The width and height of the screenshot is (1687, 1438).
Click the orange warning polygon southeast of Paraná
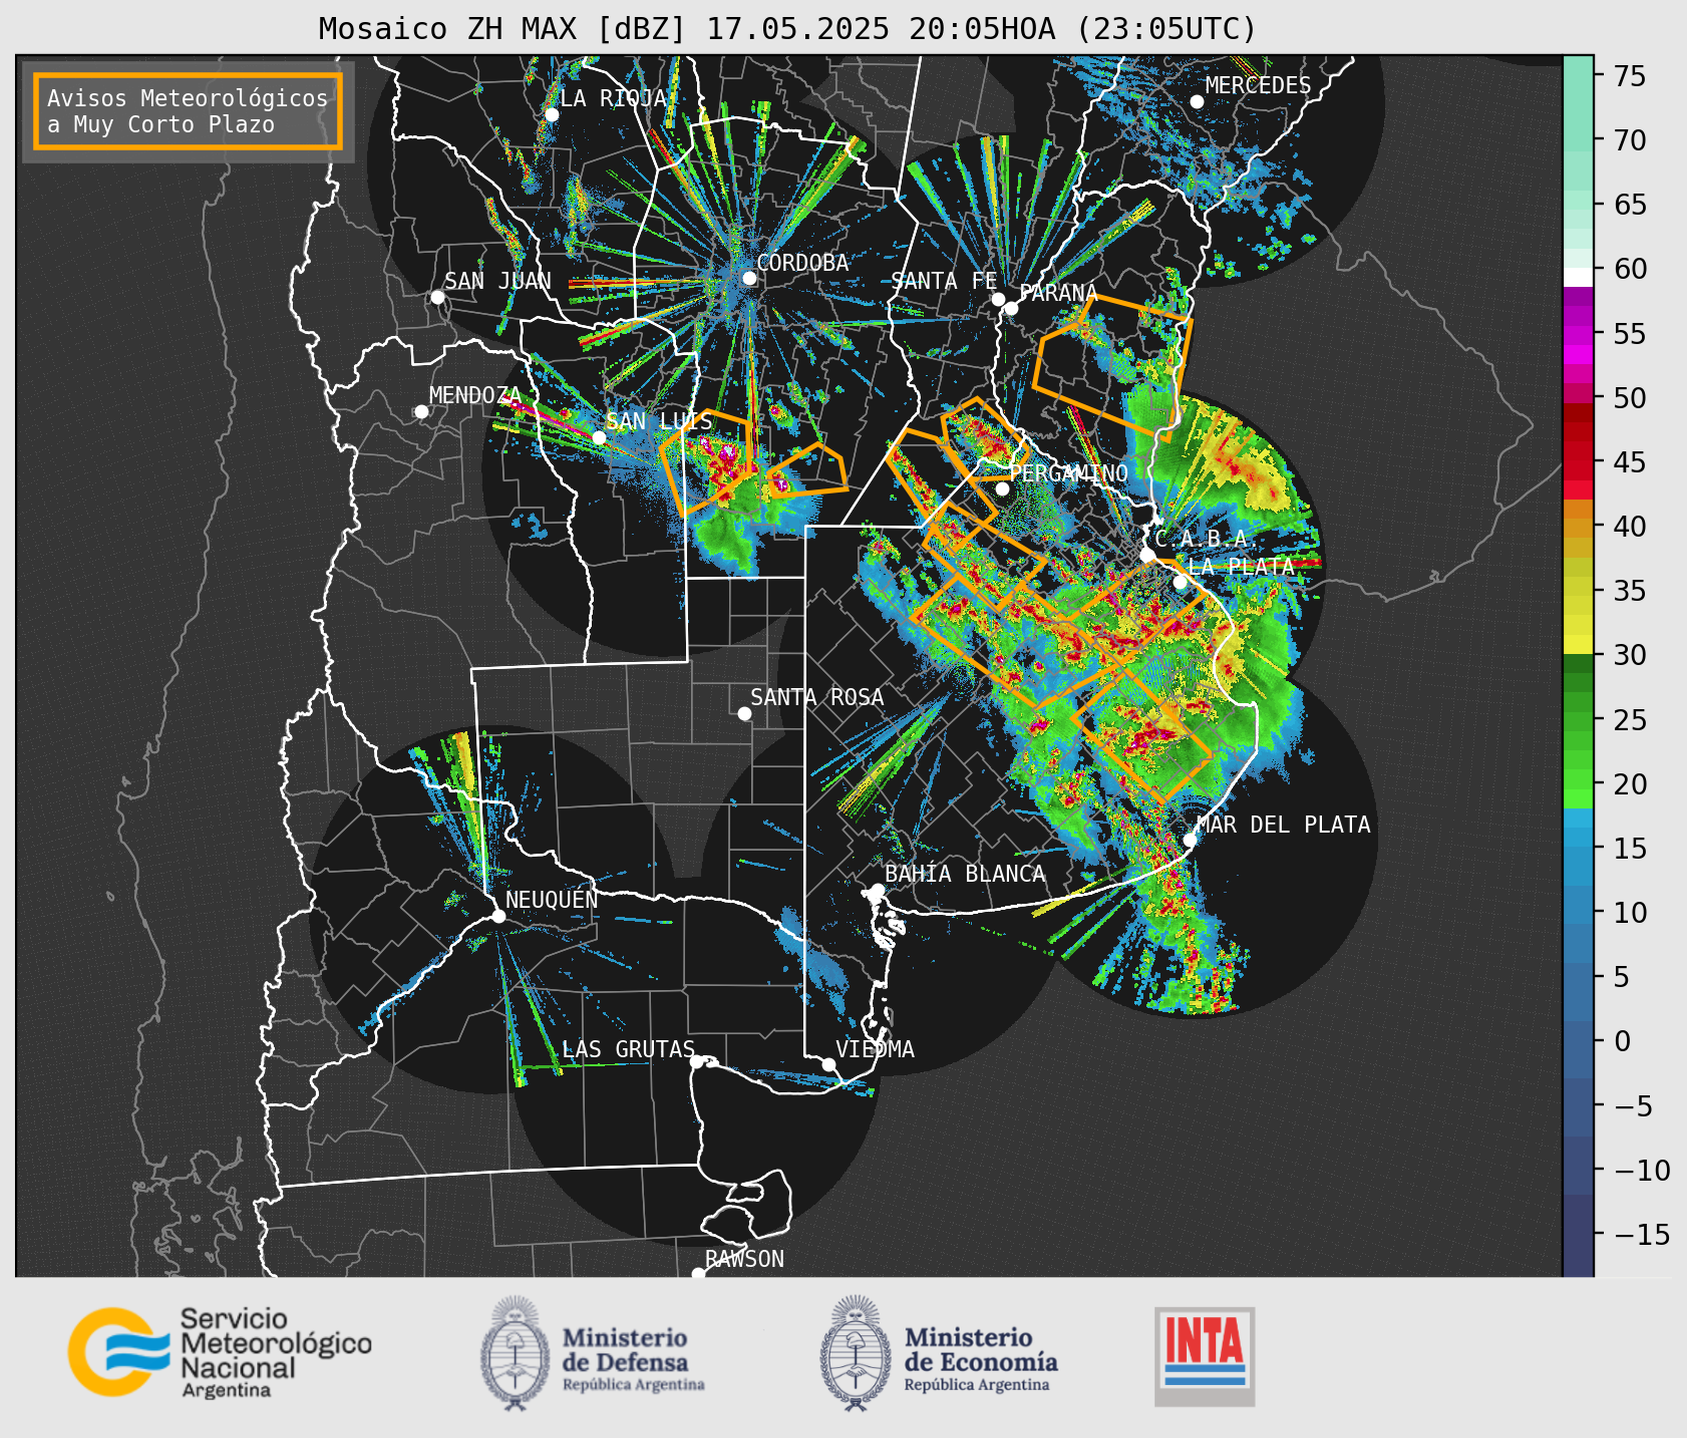1112,368
